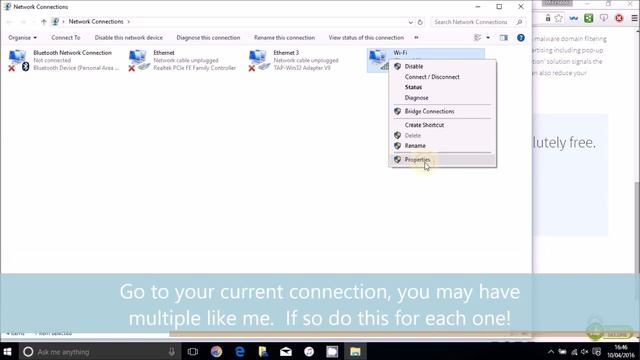The image size is (640, 360).
Task: Click Disable this network device
Action: click(x=129, y=38)
